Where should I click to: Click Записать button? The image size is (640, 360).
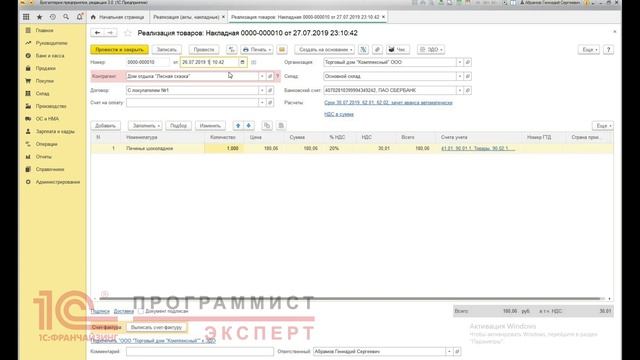167,49
